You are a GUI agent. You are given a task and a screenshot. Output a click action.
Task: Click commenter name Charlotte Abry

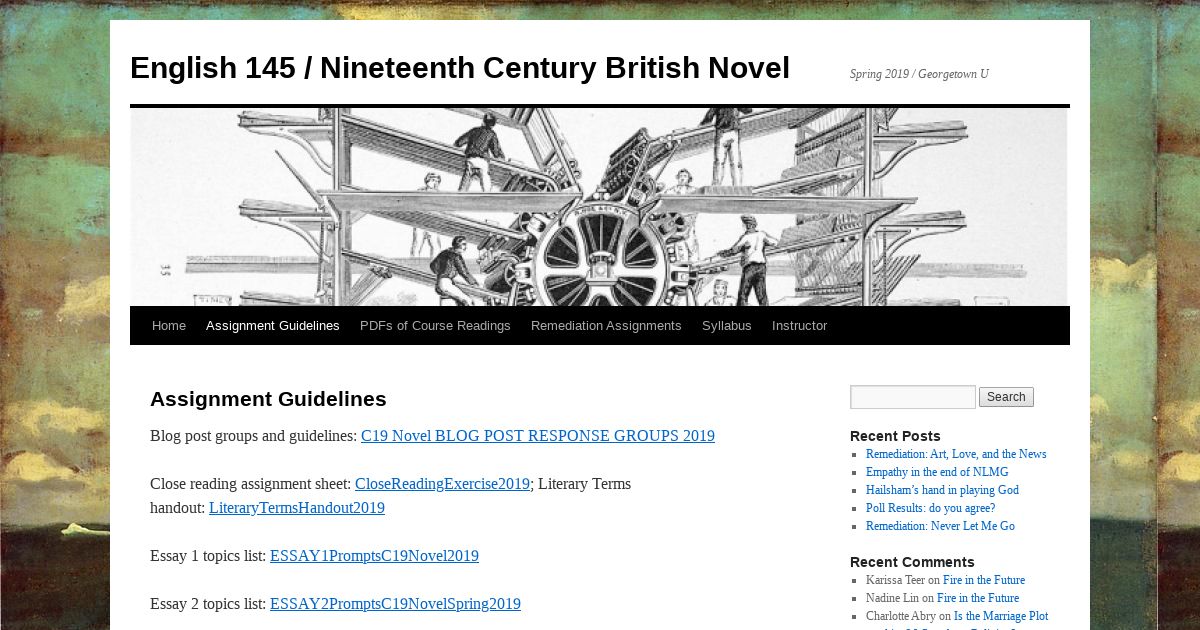click(901, 616)
